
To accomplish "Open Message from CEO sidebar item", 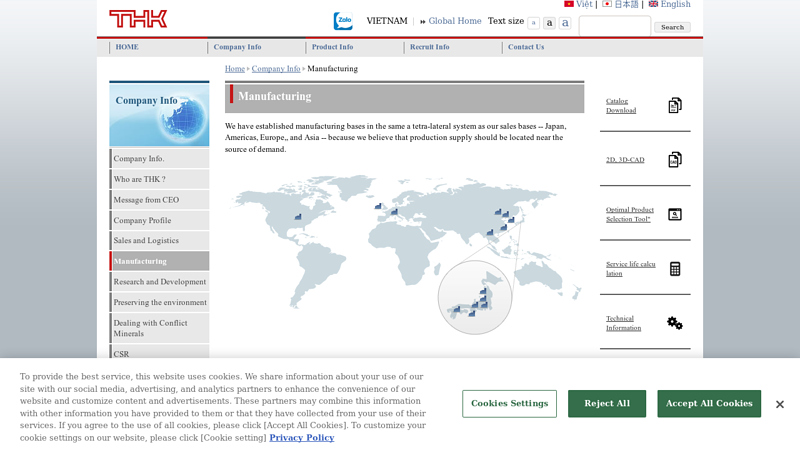I will coord(159,200).
